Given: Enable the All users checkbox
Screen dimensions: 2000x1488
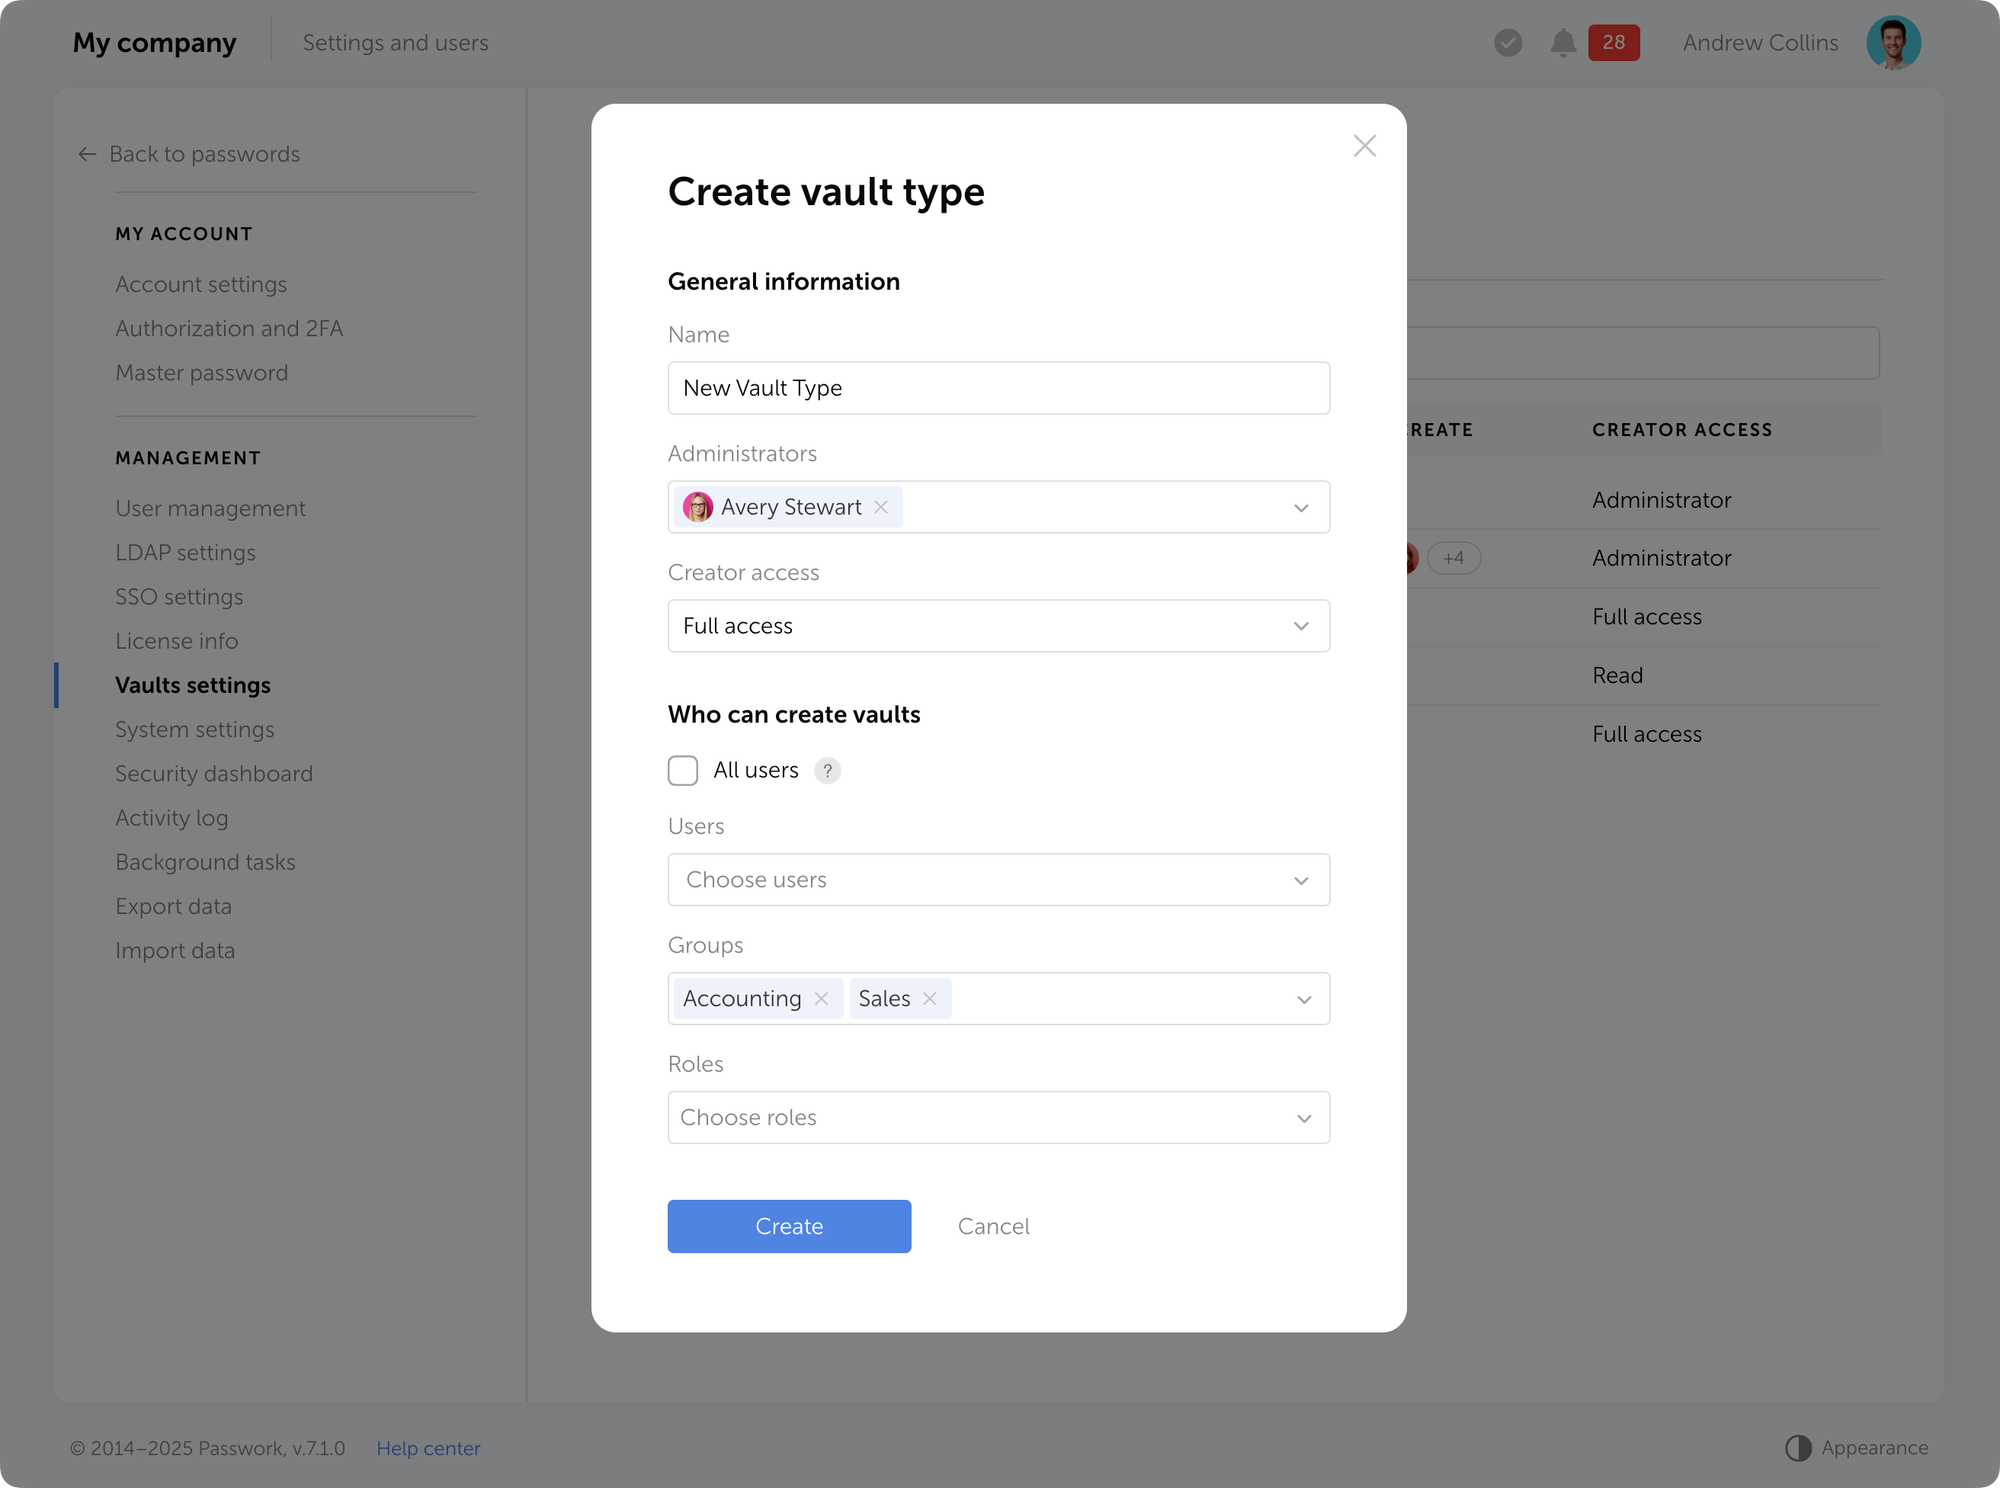Looking at the screenshot, I should pos(683,770).
